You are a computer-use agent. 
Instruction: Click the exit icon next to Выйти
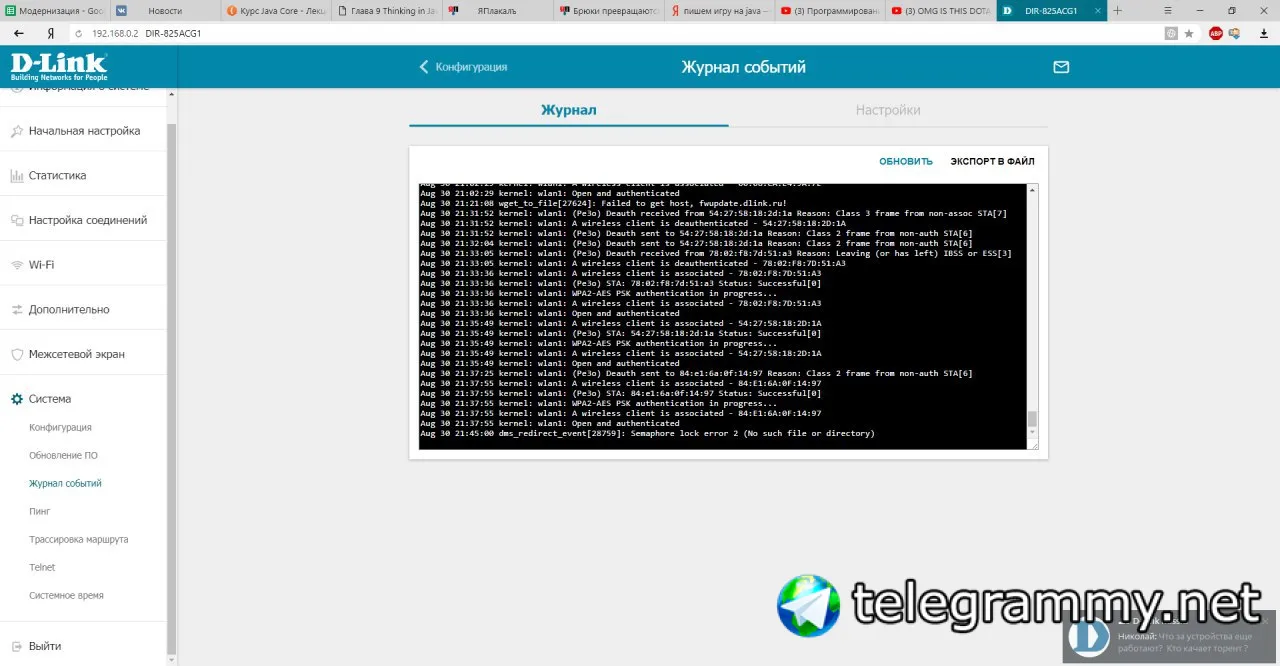click(x=17, y=647)
